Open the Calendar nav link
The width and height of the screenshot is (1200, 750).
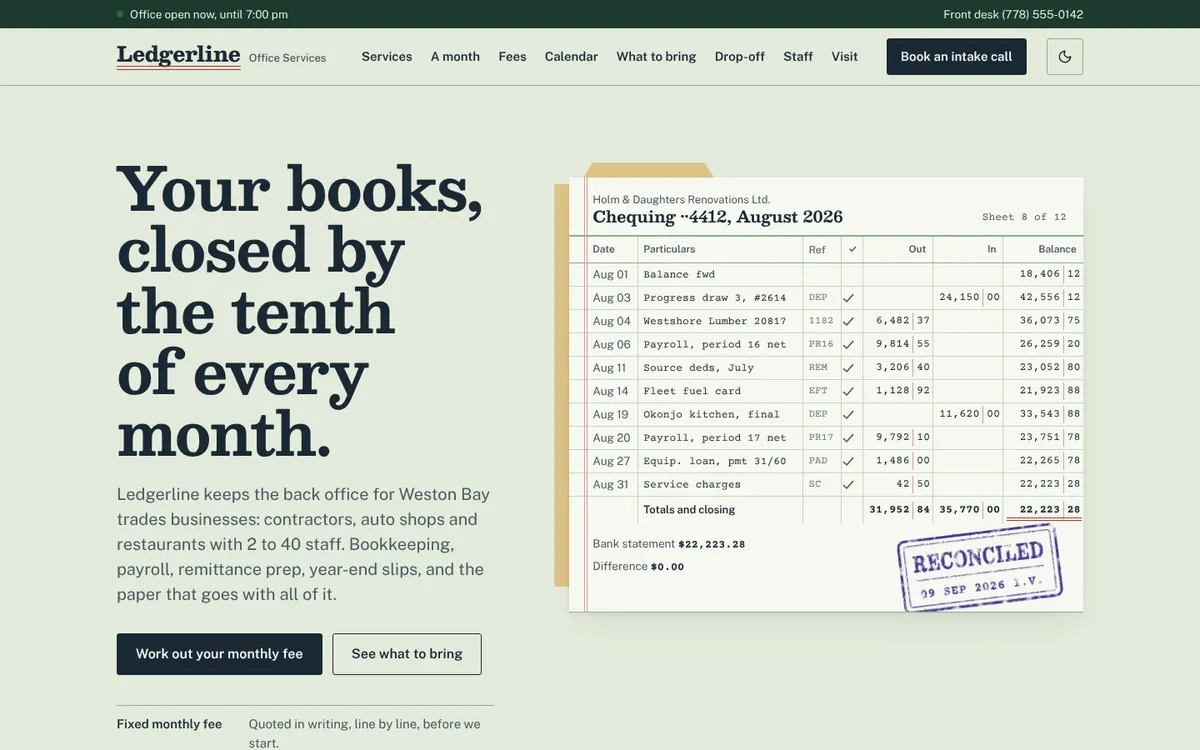(x=571, y=57)
